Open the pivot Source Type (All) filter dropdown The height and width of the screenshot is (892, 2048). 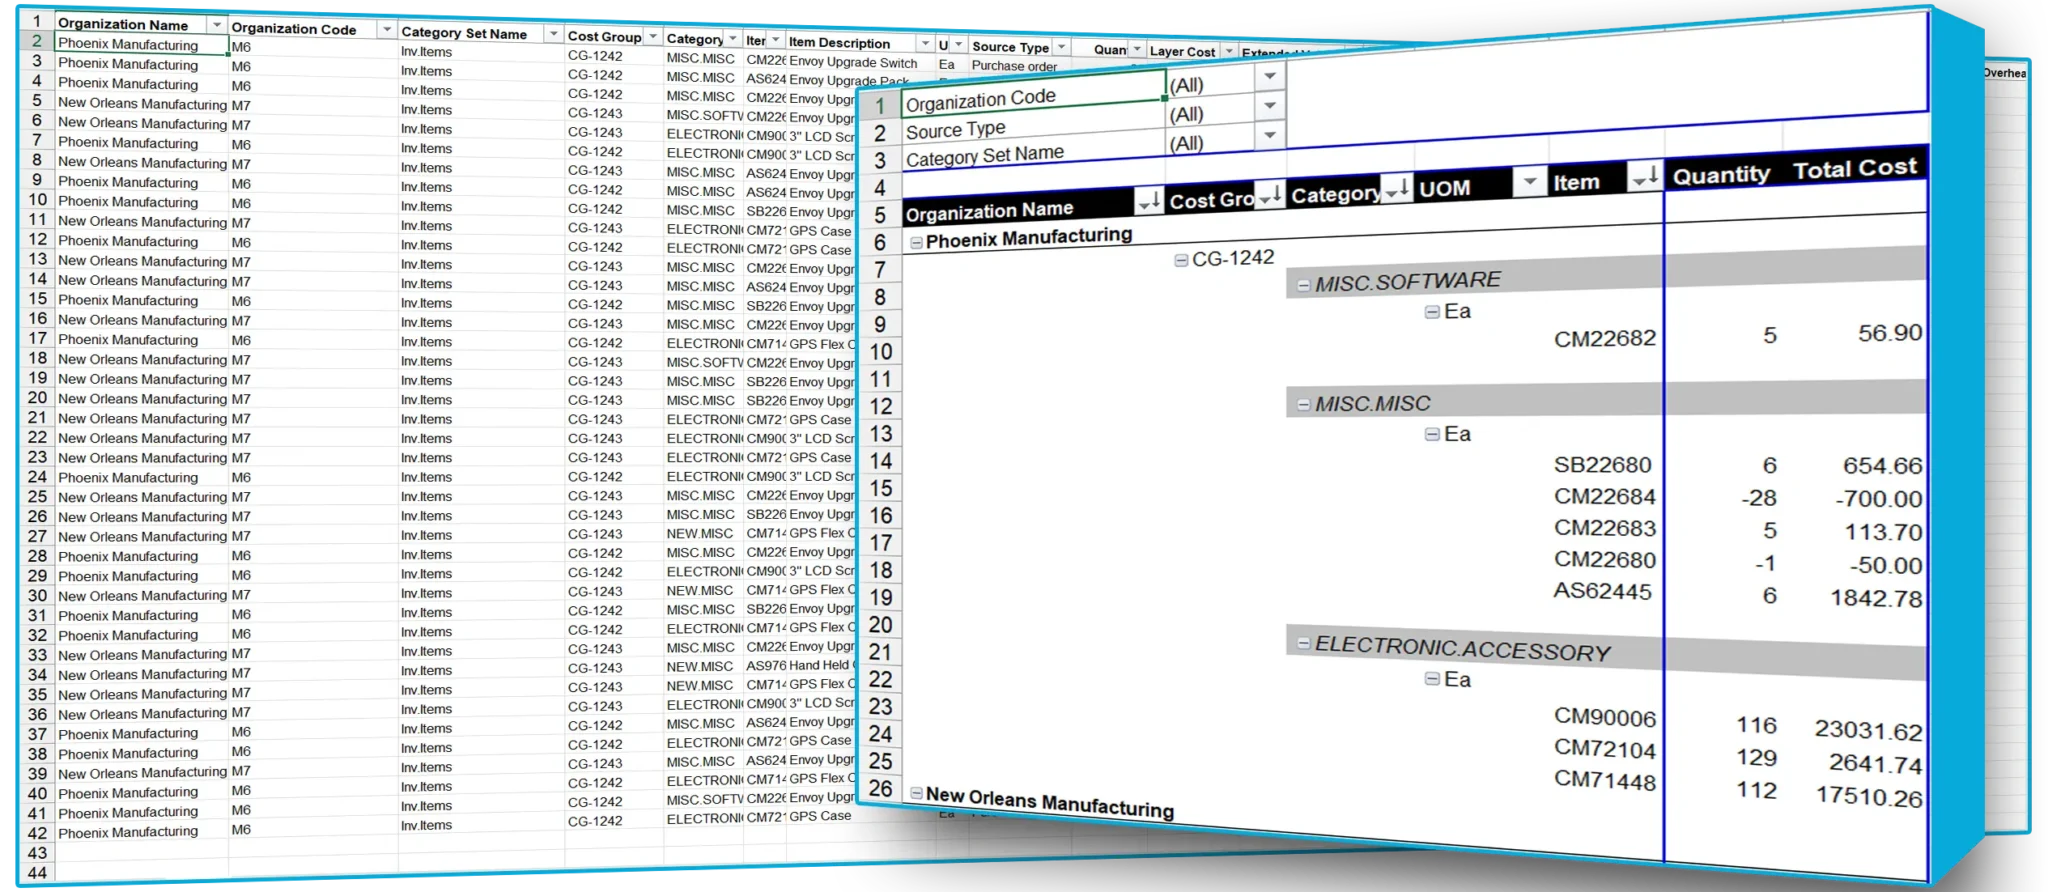point(1270,106)
